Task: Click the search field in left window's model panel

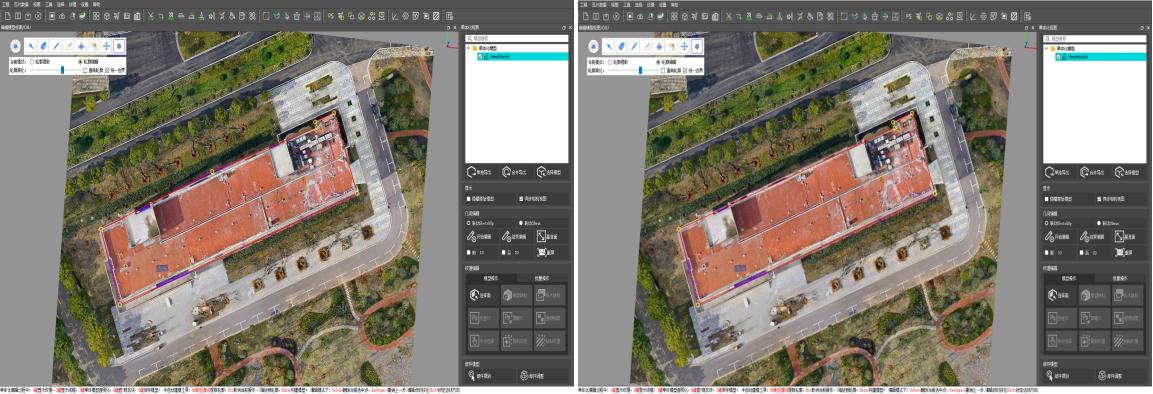Action: [517, 39]
